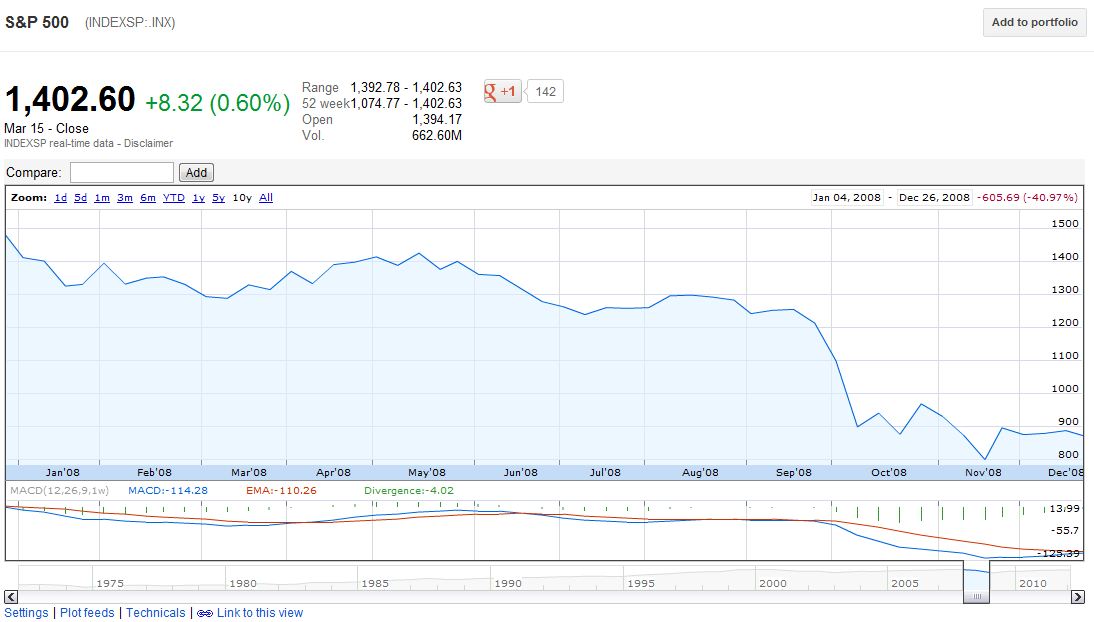1094x622 pixels.
Task: Click the May'08 label on the chart axis
Action: tap(427, 473)
